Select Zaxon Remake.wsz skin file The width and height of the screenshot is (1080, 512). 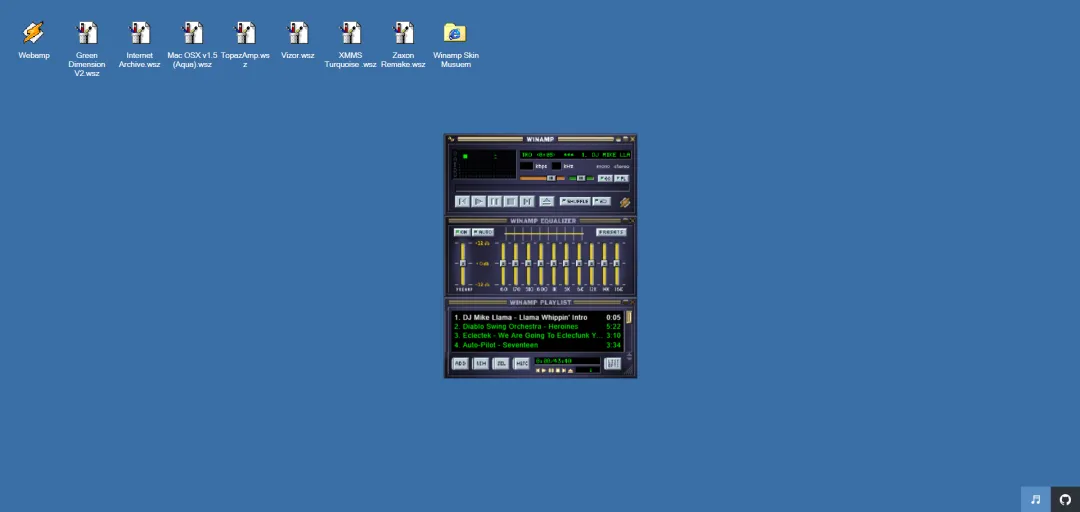pos(404,45)
